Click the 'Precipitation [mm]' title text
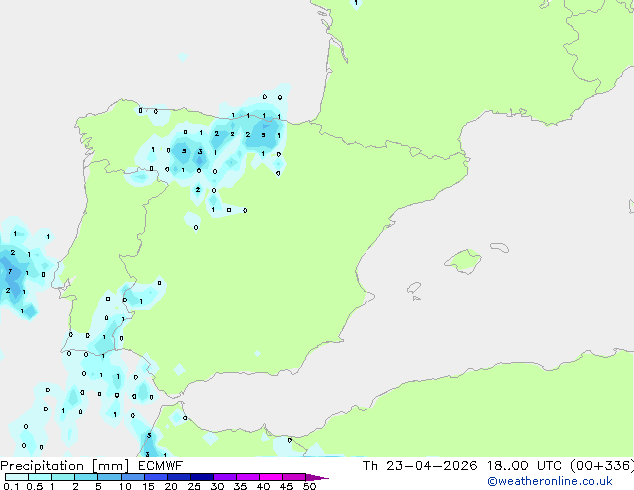The height and width of the screenshot is (490, 634). tap(65, 466)
